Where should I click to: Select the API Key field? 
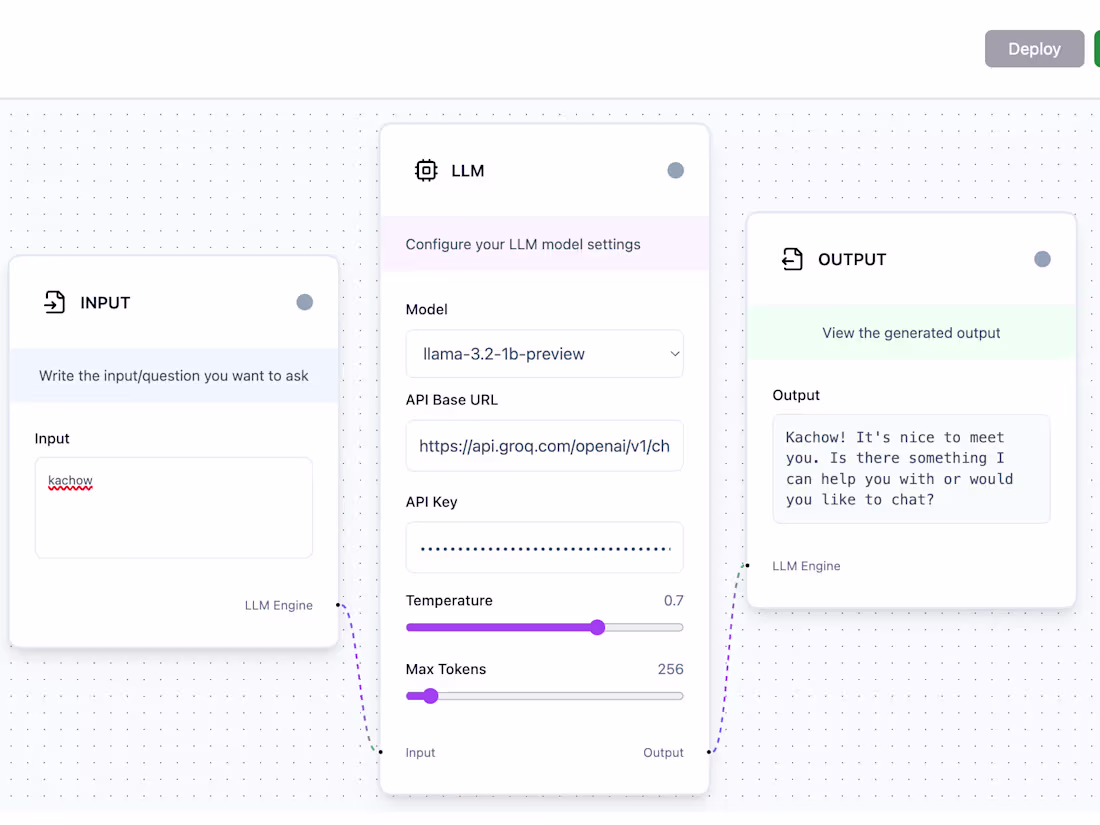tap(544, 547)
